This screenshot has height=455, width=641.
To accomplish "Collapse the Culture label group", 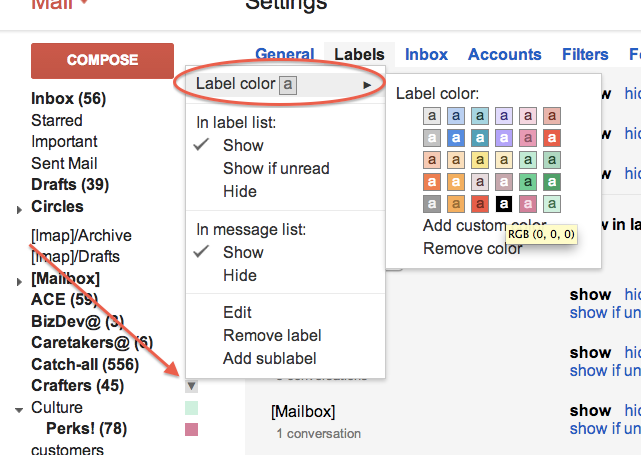I will [19, 410].
